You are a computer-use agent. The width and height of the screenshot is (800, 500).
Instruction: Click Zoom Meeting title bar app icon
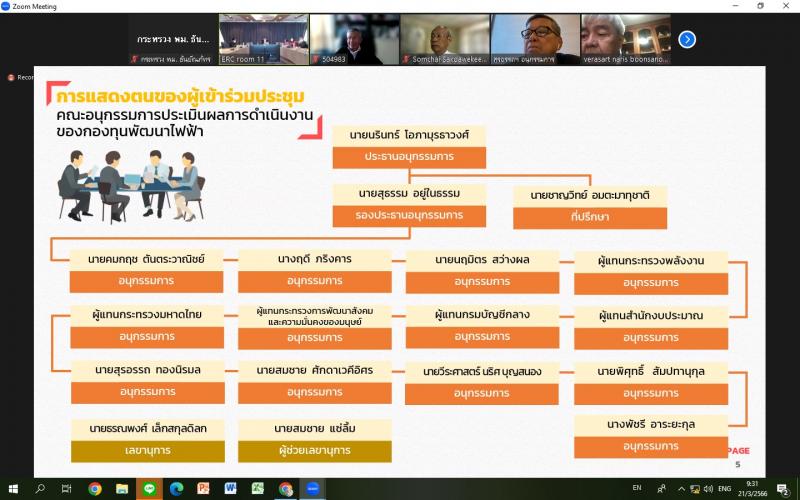[x=6, y=6]
